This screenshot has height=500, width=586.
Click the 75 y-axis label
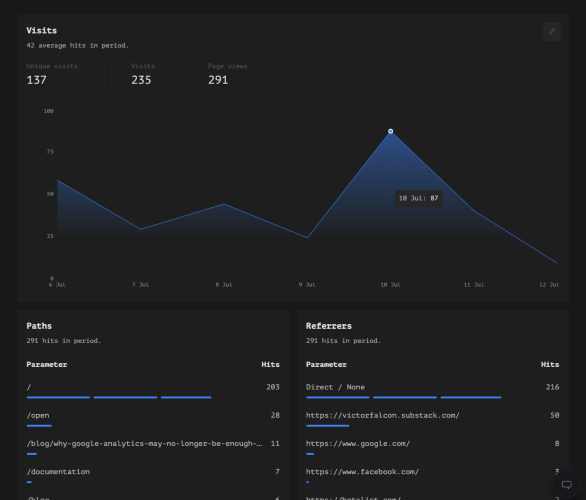[x=50, y=151]
